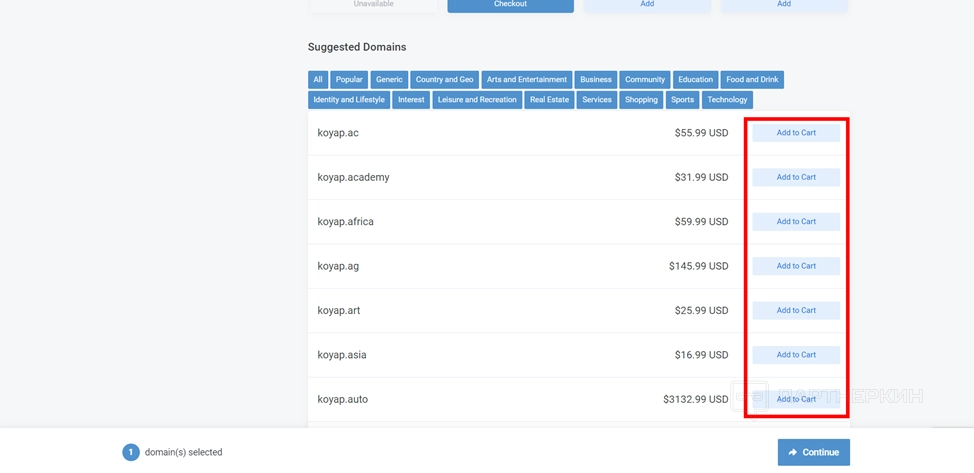The height and width of the screenshot is (473, 974).
Task: Select the Services category filter
Action: (597, 99)
